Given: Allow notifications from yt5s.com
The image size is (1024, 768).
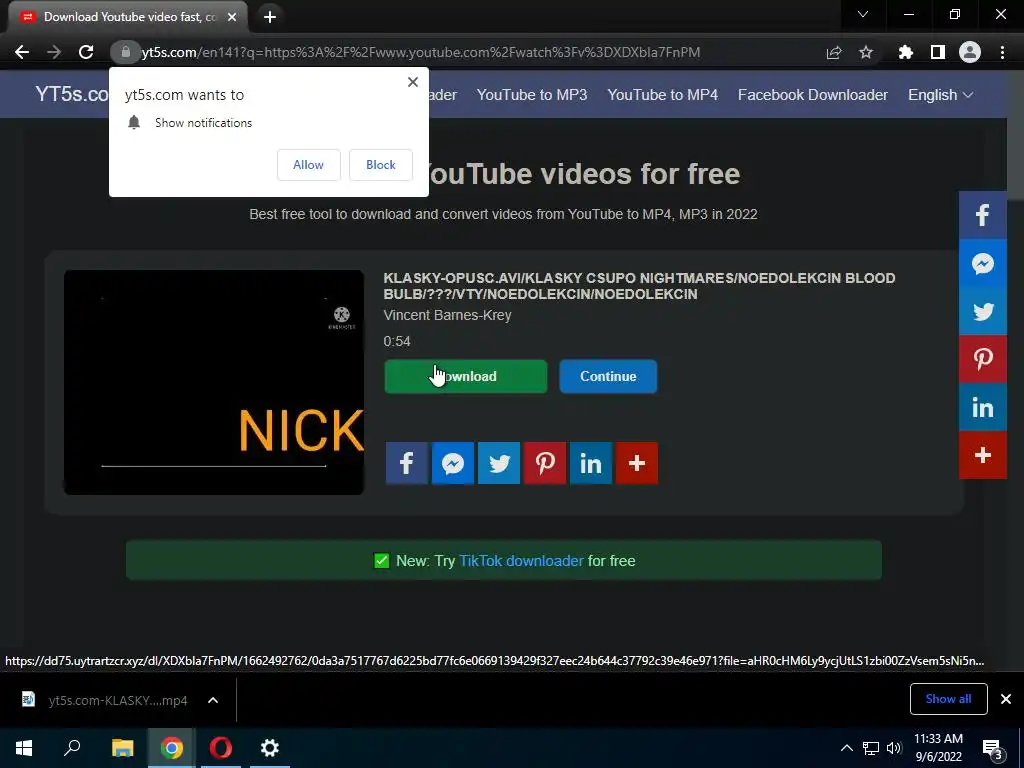Looking at the screenshot, I should point(308,165).
